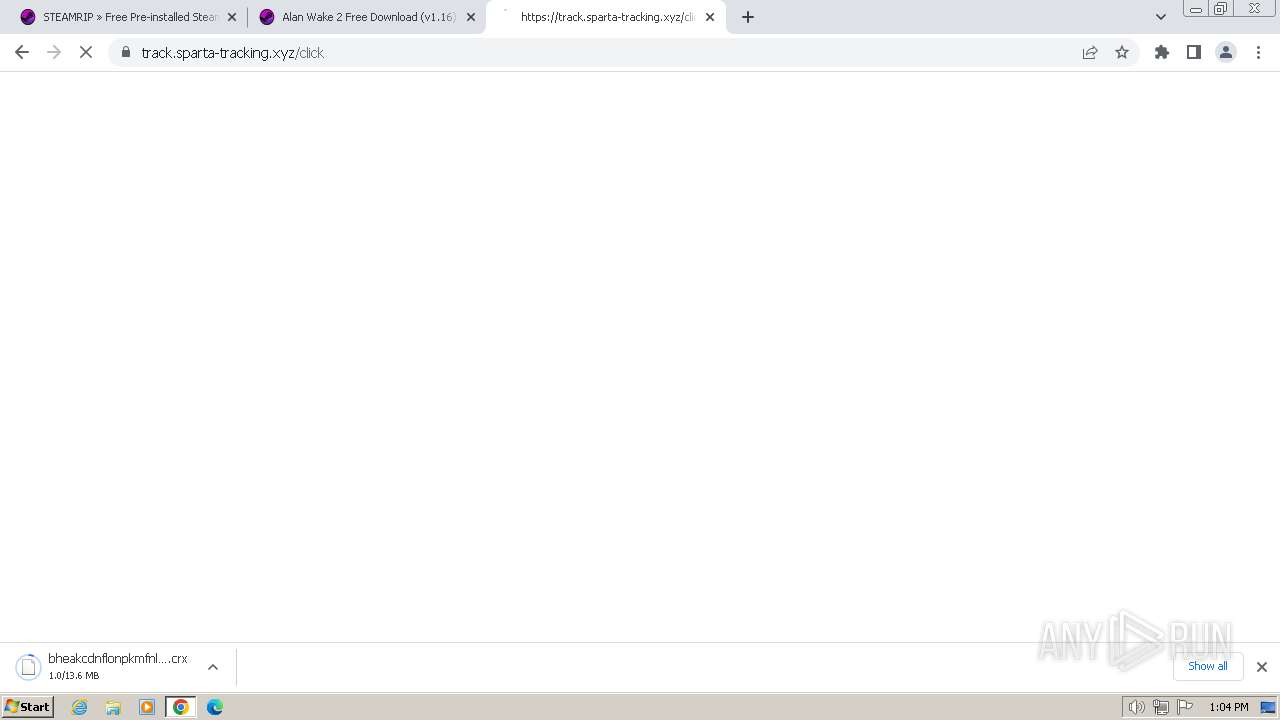Open the network tray icon

coord(1161,707)
